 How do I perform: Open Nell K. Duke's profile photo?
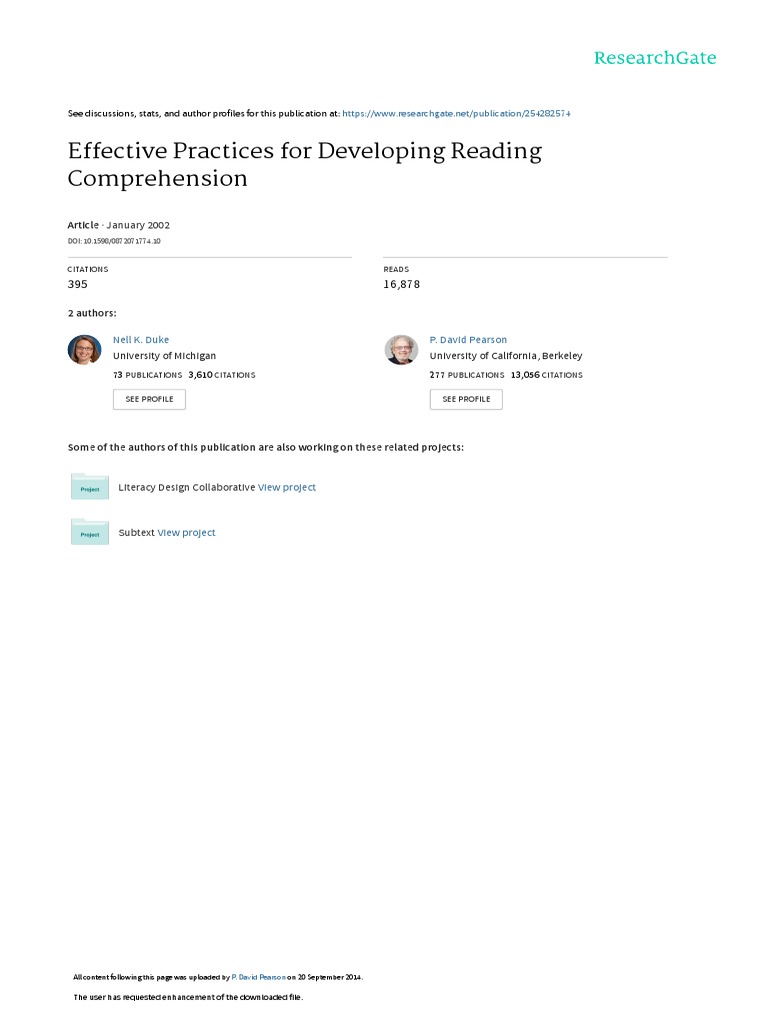[84, 350]
